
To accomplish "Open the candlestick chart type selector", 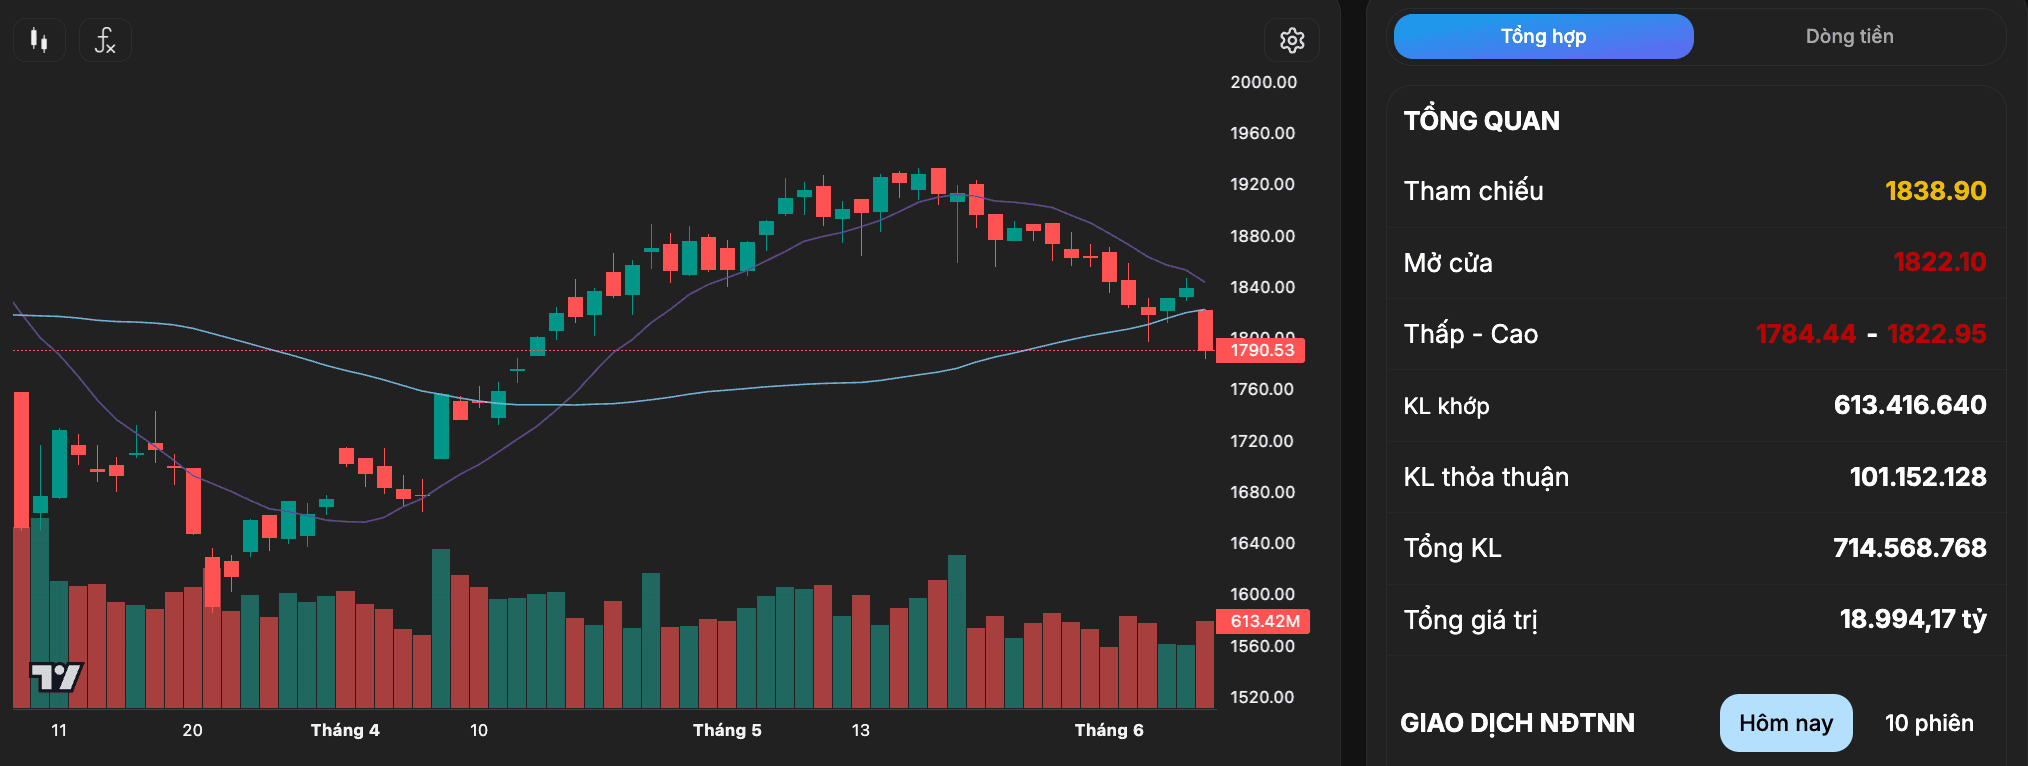I will point(39,40).
